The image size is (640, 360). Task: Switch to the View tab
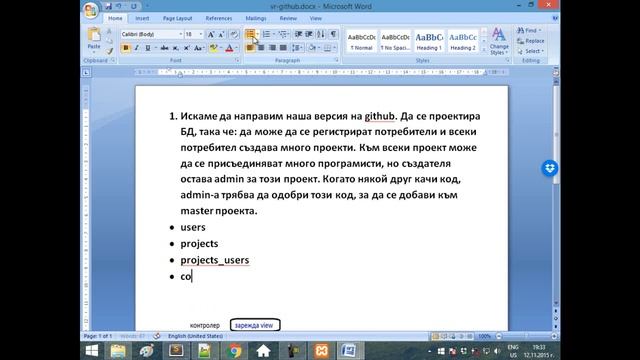coord(316,18)
